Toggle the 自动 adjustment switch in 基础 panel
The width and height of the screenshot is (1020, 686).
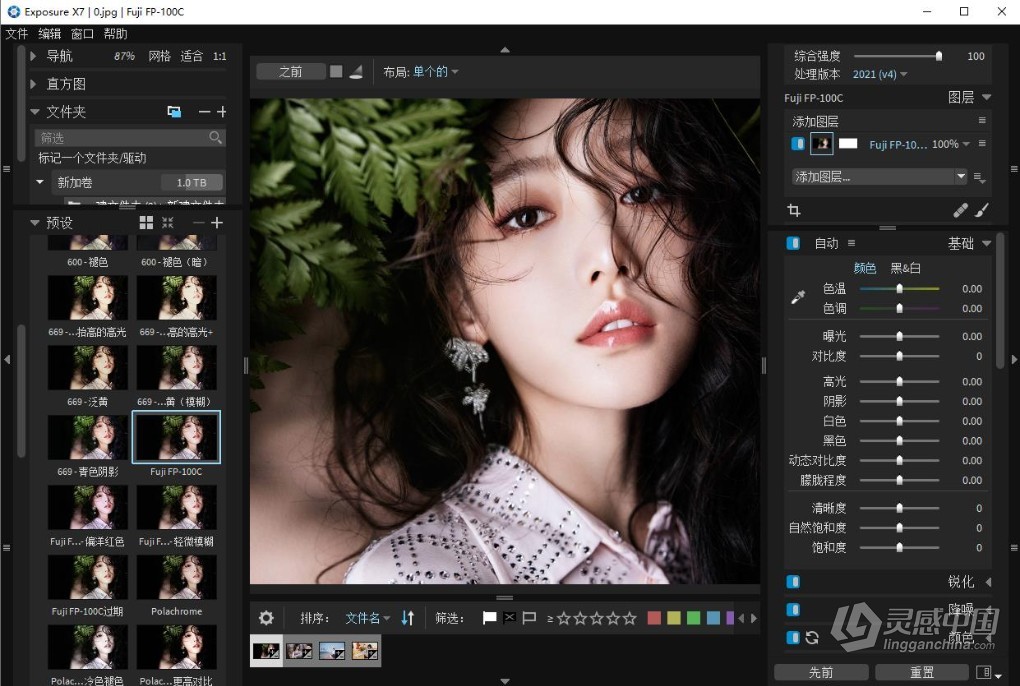(x=793, y=243)
